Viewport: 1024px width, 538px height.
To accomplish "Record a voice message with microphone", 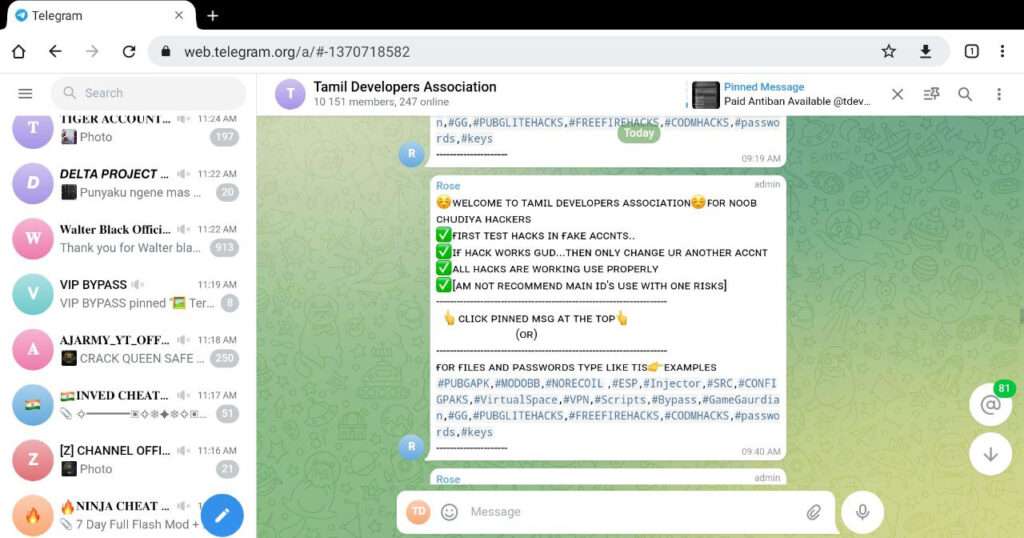I will [x=862, y=512].
